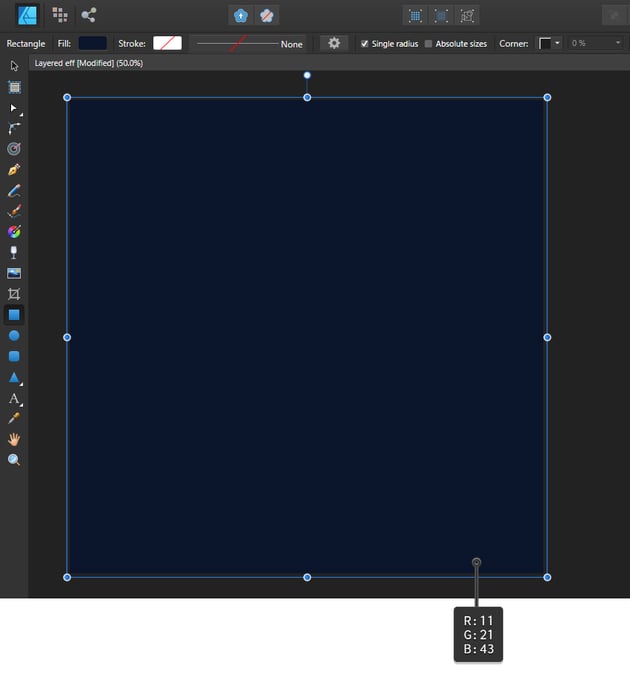This screenshot has width=630, height=674.
Task: Uncheck the Single radius checkbox
Action: 364,44
